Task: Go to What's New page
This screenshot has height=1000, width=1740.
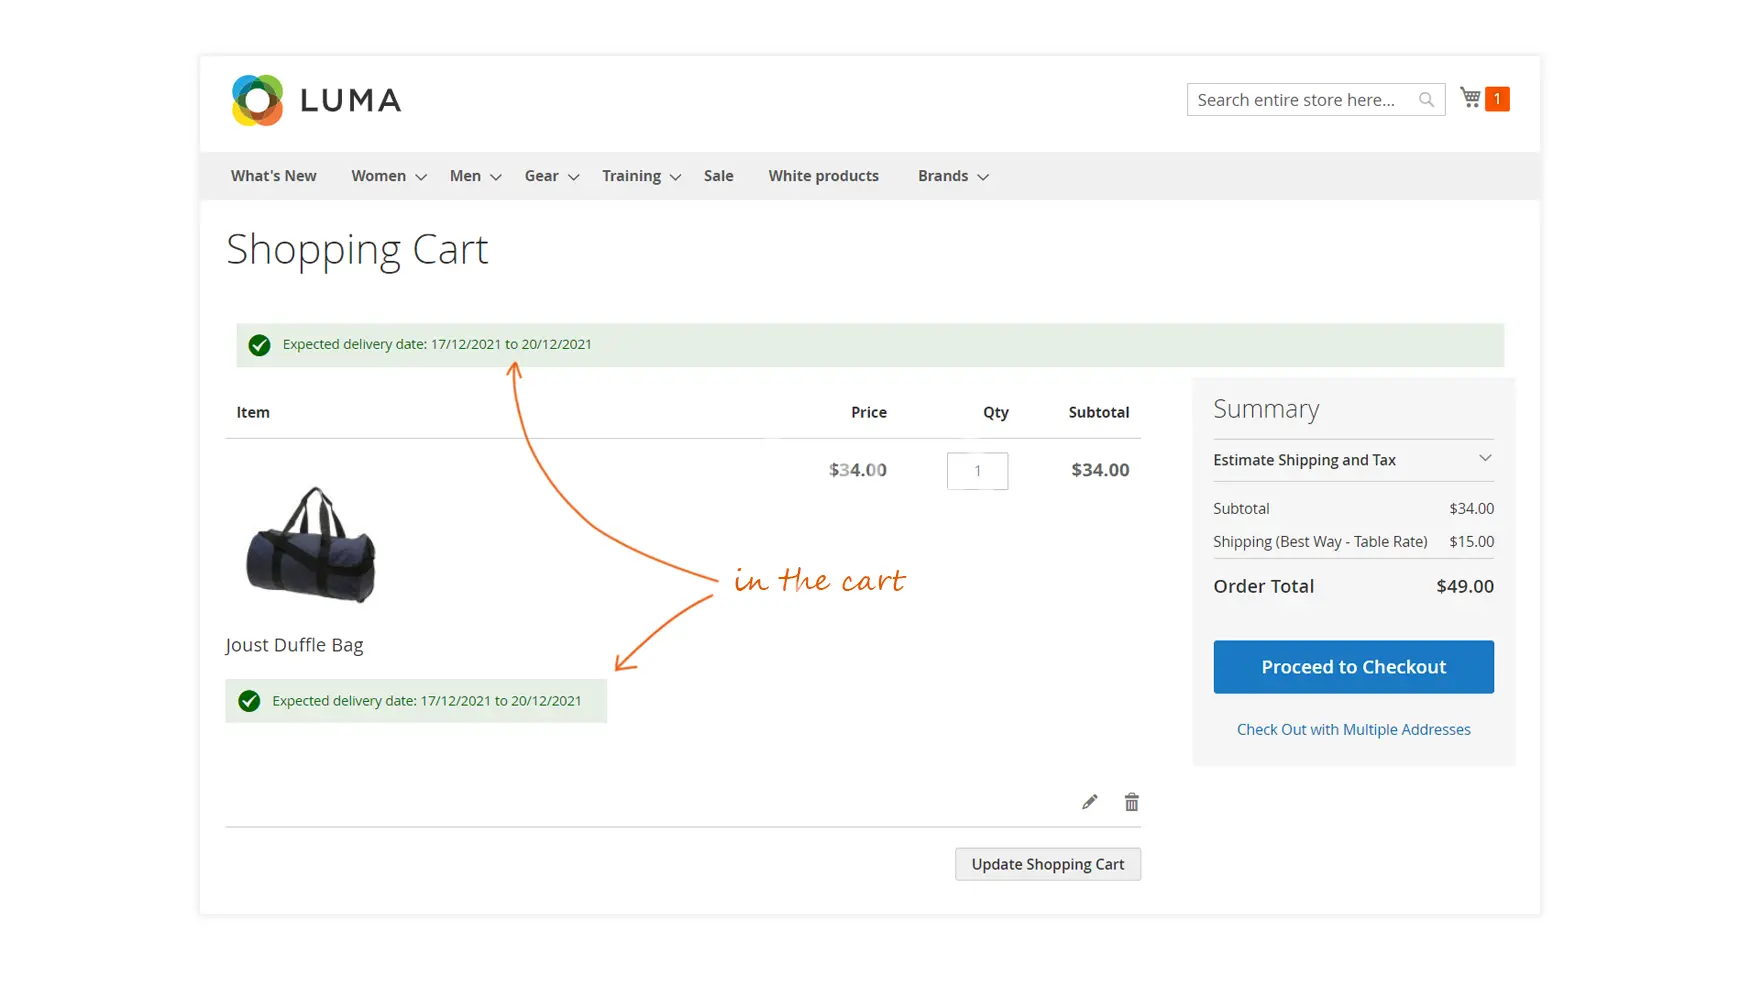Action: (273, 176)
